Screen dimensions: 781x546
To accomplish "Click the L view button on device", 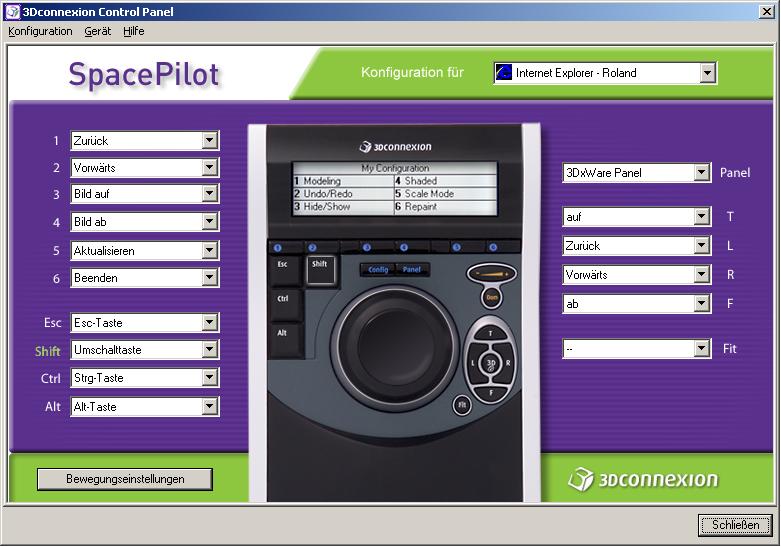I will tap(473, 364).
